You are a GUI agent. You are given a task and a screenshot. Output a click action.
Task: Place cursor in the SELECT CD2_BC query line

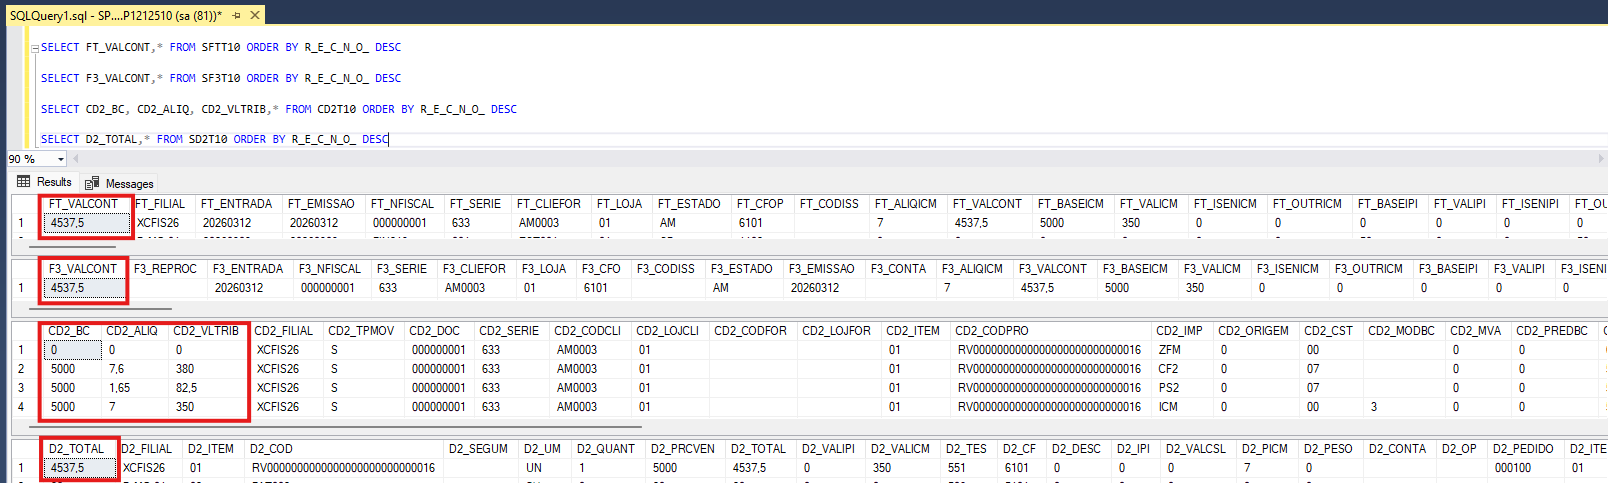[x=278, y=109]
